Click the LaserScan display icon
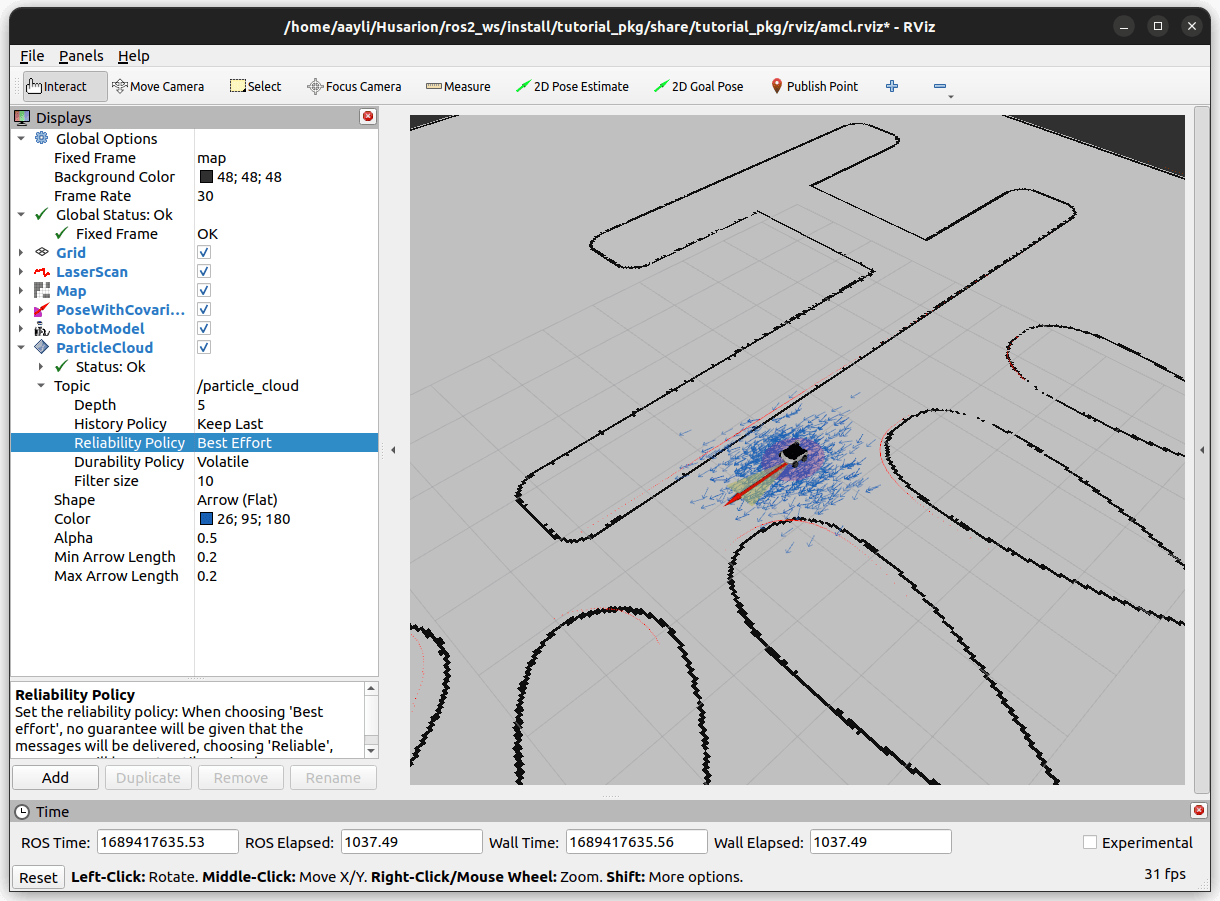This screenshot has width=1220, height=901. (x=42, y=272)
